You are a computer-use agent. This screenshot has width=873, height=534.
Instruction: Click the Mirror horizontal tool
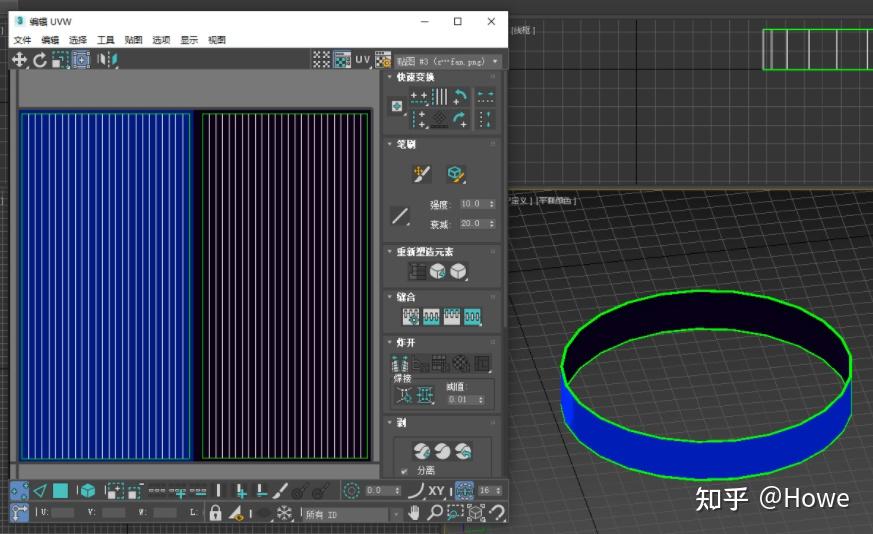point(107,60)
